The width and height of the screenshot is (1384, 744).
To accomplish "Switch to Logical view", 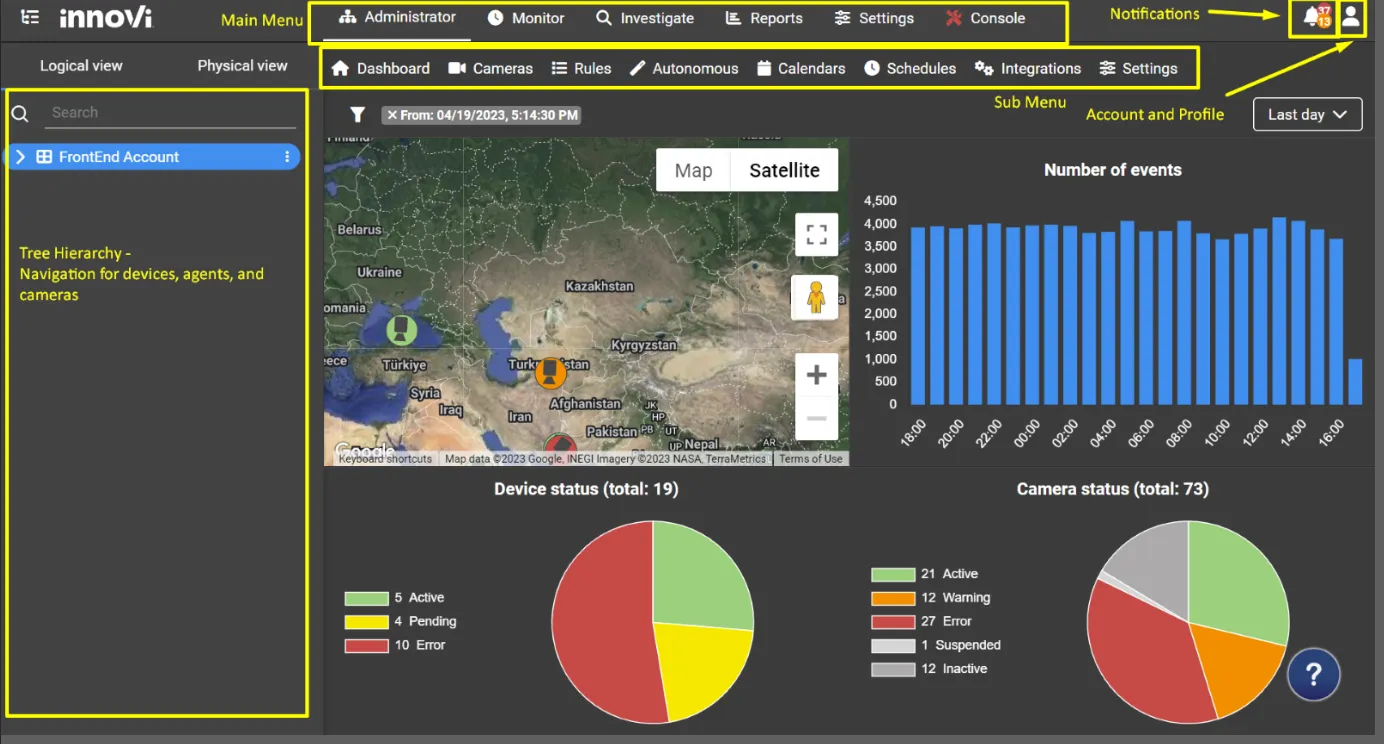I will click(81, 66).
